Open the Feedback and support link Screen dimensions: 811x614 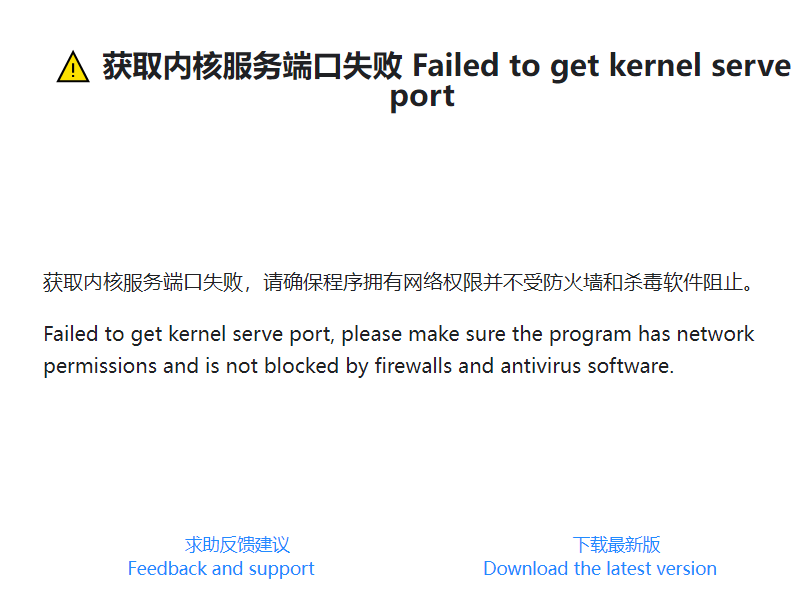[x=221, y=569]
